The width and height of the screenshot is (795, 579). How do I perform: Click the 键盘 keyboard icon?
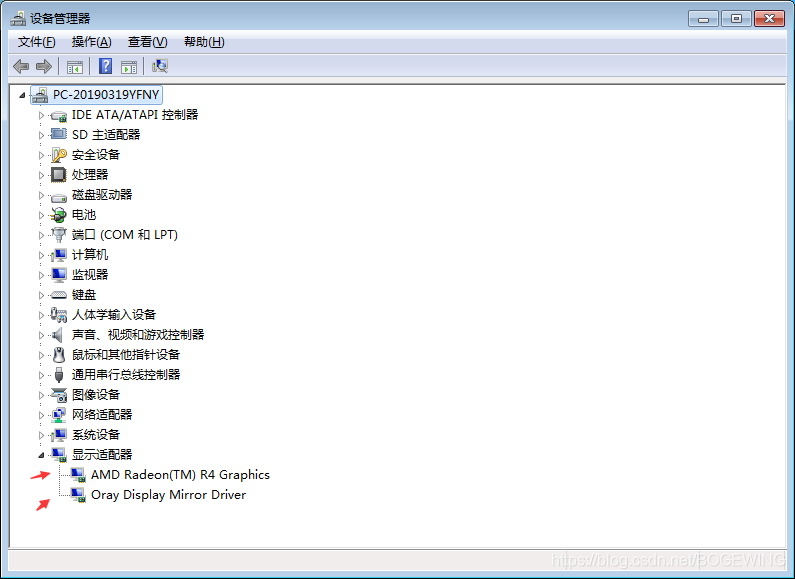59,295
